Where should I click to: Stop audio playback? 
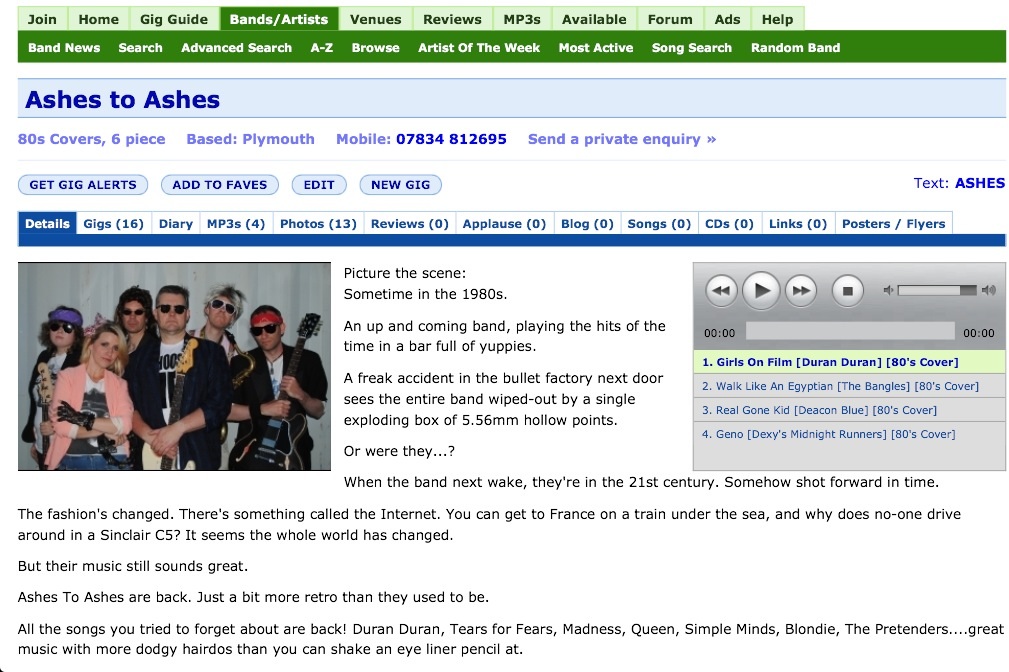coord(847,290)
